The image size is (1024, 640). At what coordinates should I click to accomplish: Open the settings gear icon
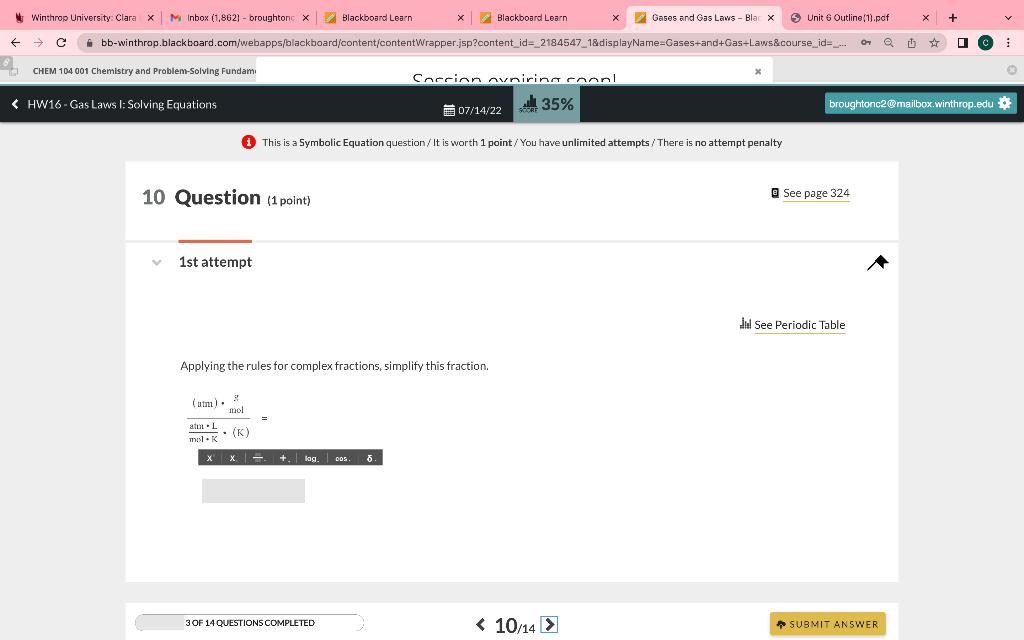[x=1004, y=103]
